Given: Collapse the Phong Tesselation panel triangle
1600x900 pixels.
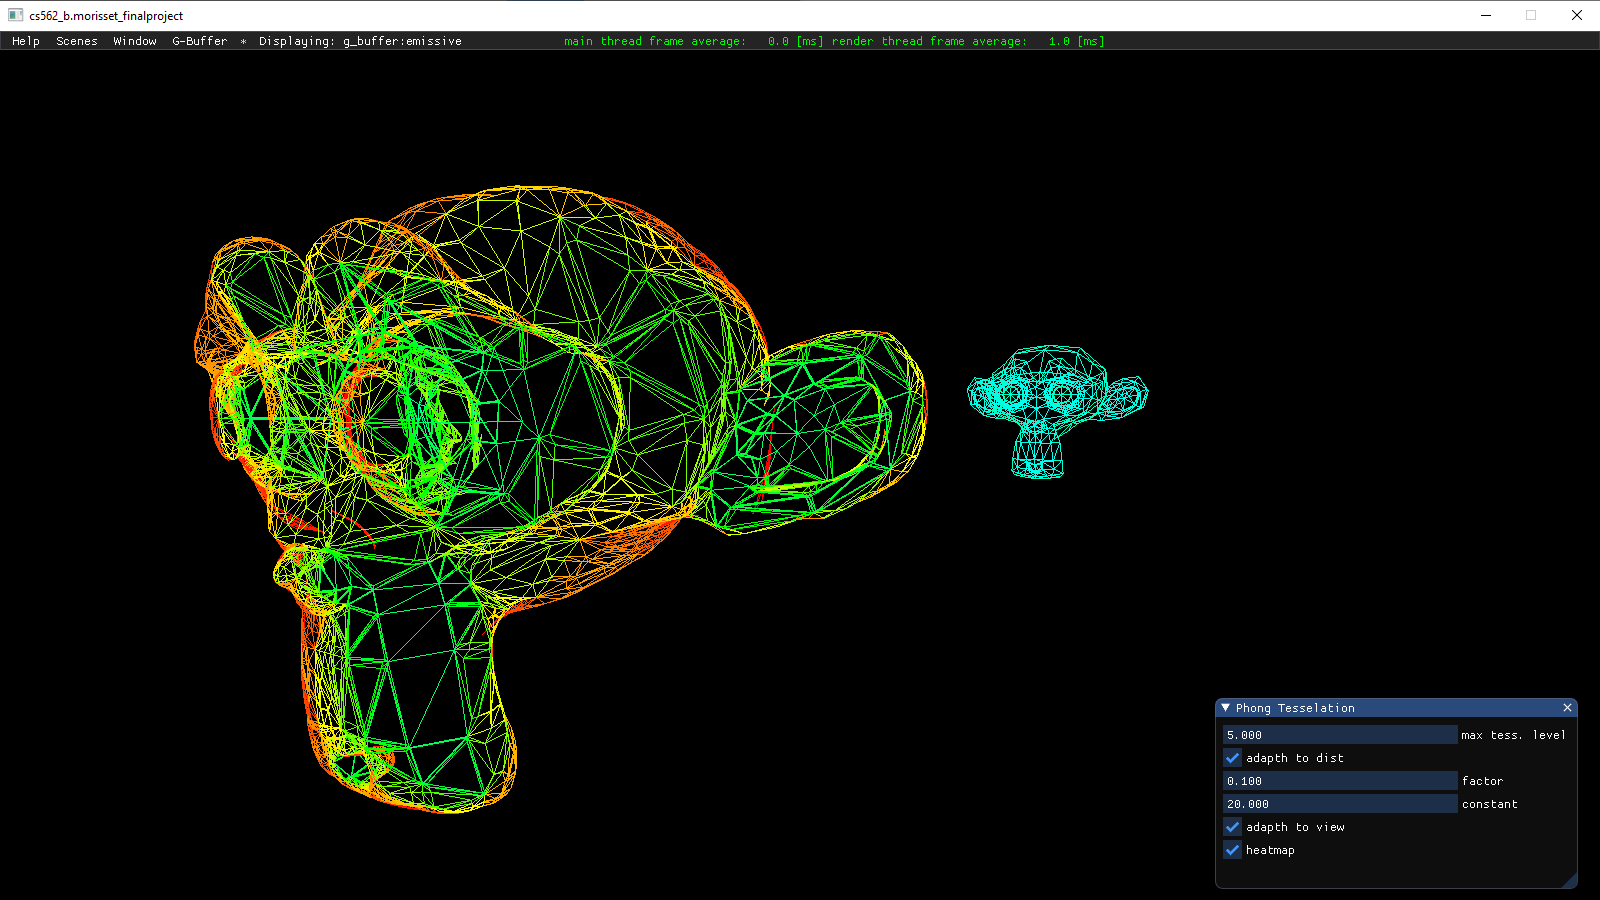Looking at the screenshot, I should 1226,708.
